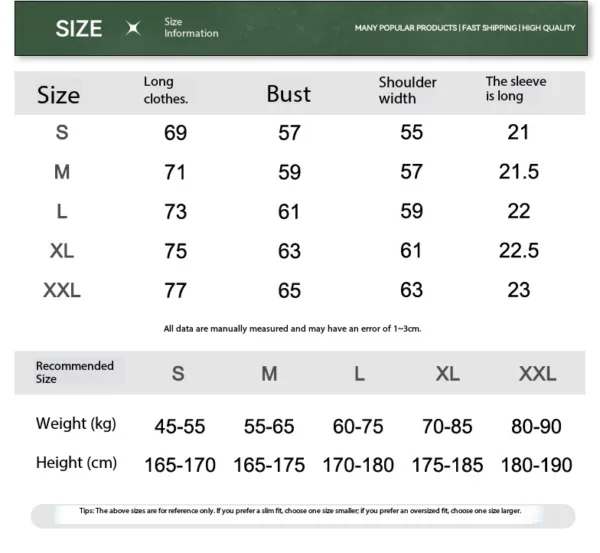This screenshot has height=553, width=600.
Task: Select 'The sleeve is long' column header
Action: [x=516, y=89]
